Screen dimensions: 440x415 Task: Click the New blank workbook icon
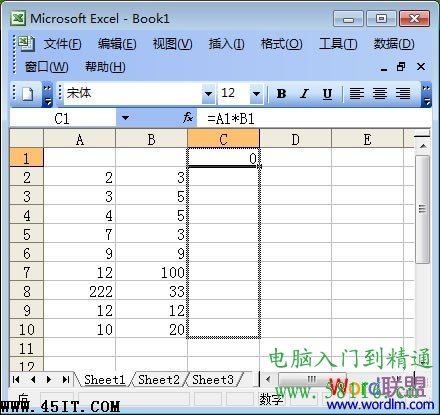click(28, 94)
